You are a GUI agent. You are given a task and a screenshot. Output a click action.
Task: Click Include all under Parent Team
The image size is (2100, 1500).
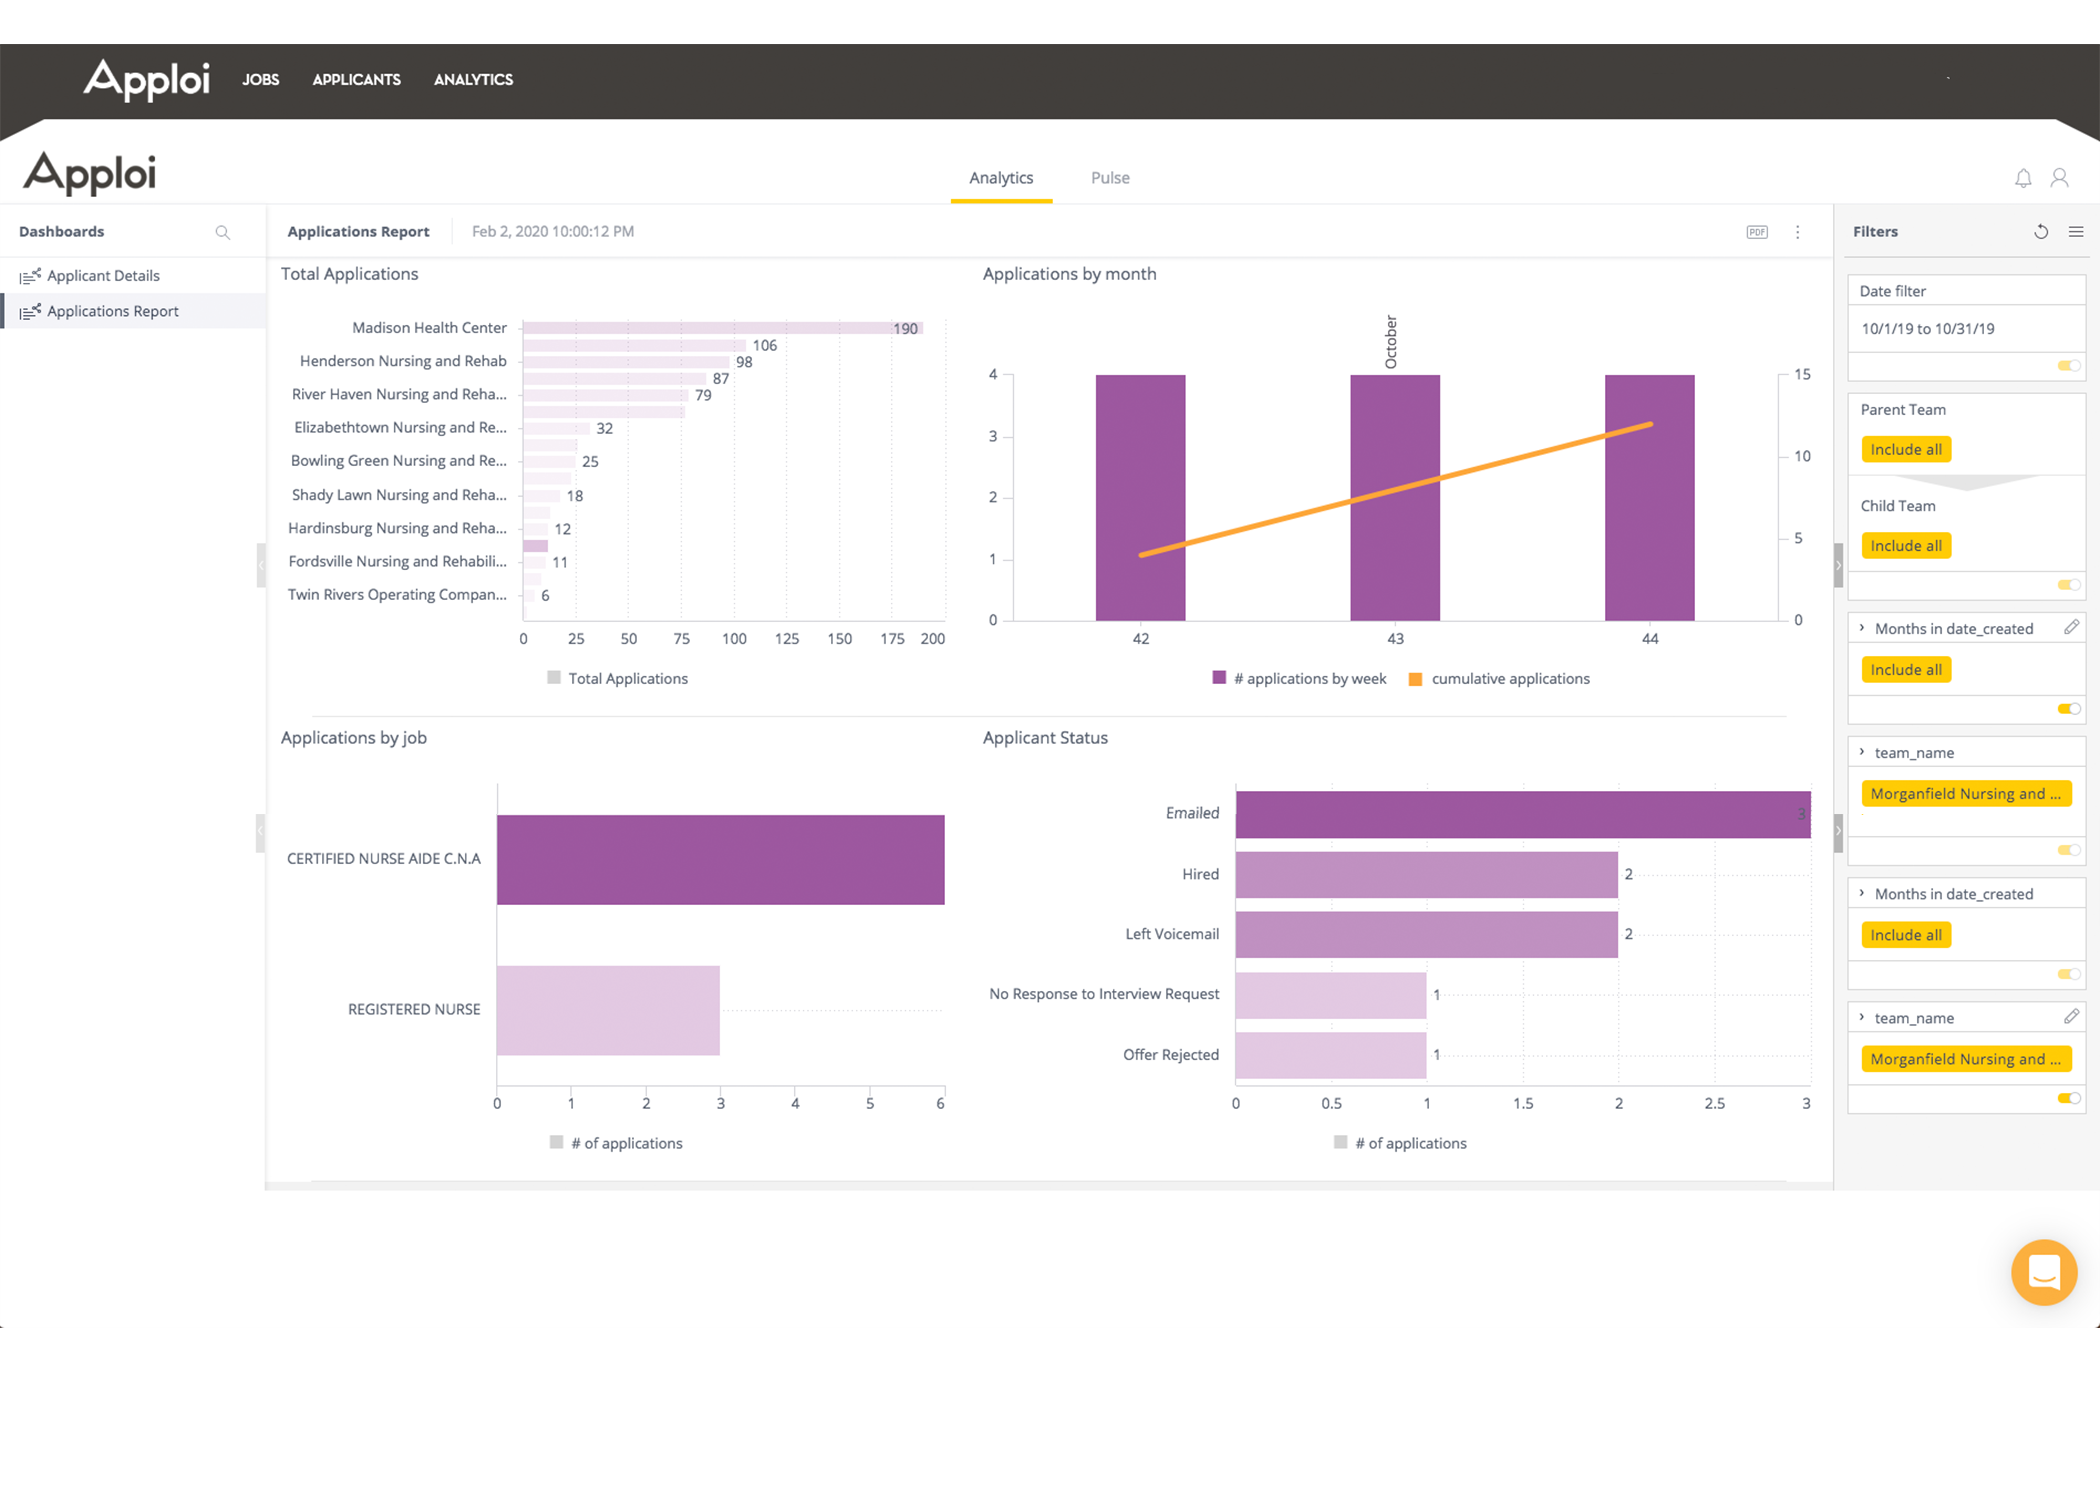1905,449
